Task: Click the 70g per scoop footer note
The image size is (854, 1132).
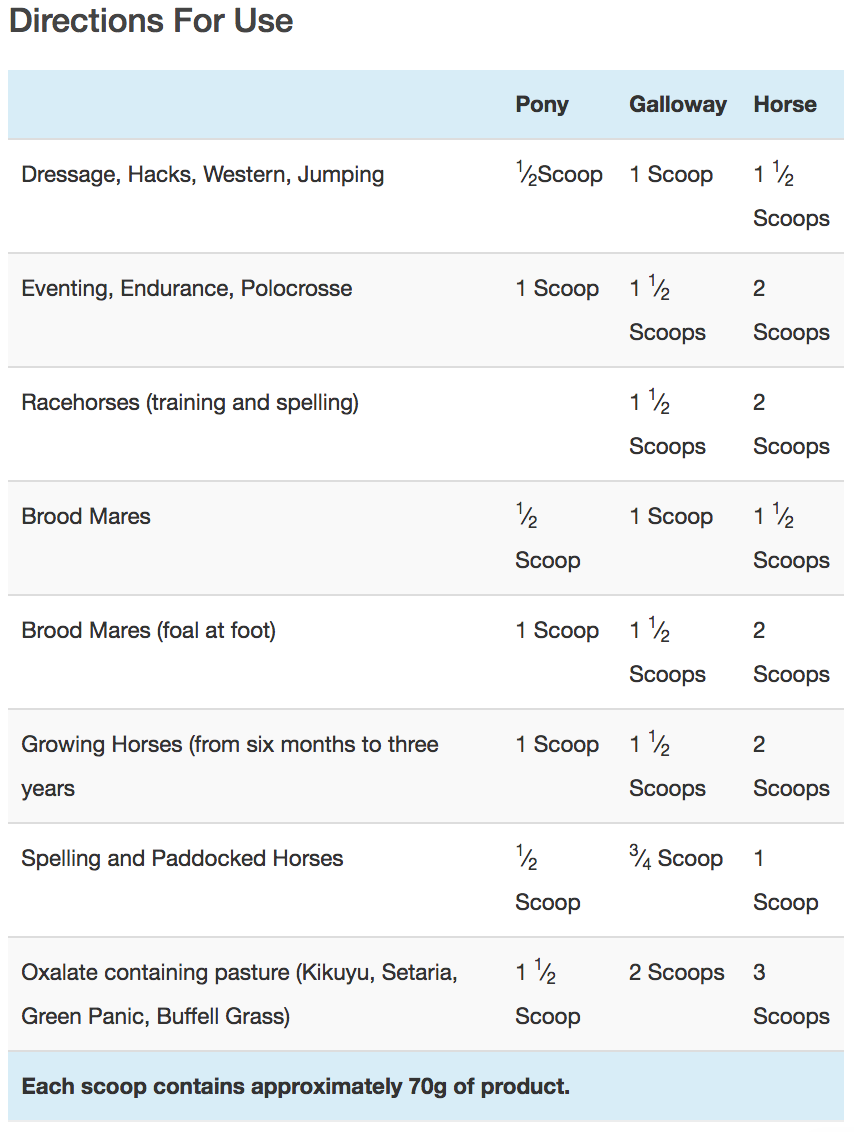Action: pos(295,1086)
